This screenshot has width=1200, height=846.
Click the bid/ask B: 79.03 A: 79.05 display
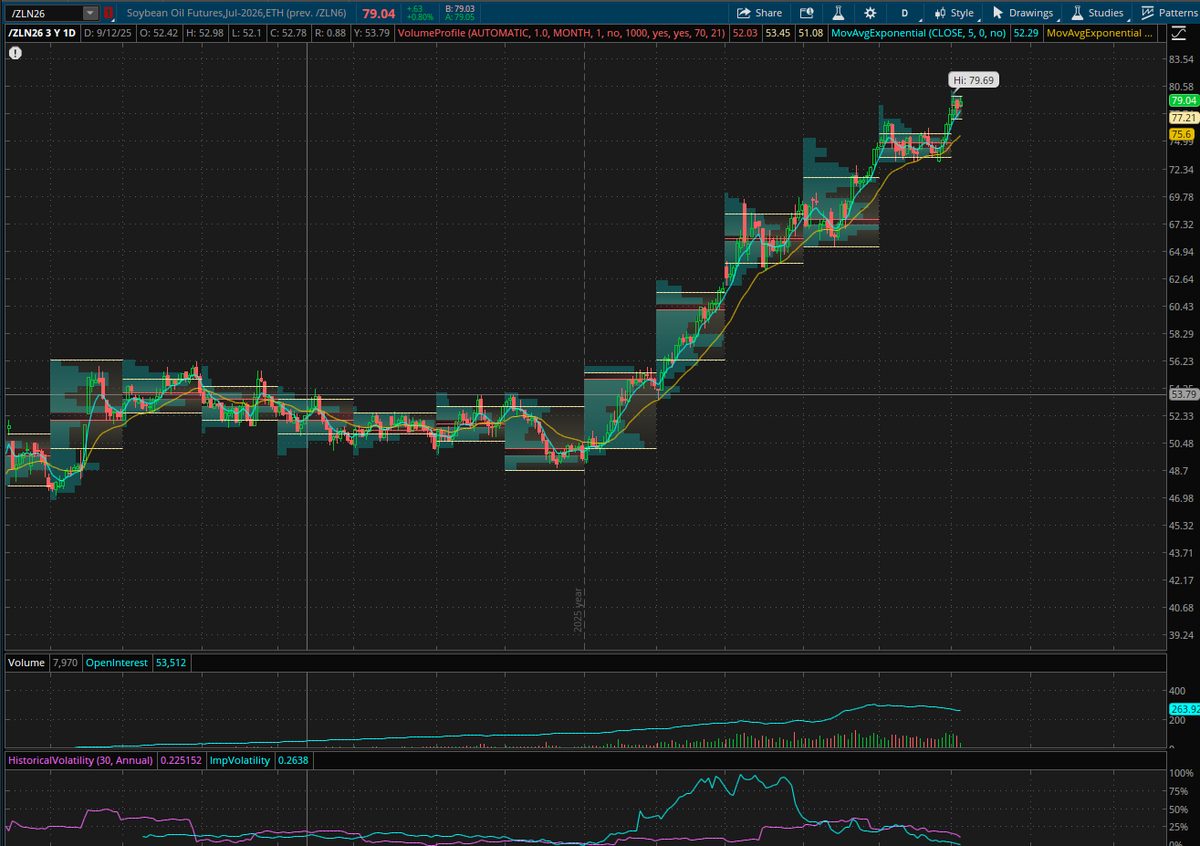click(461, 13)
